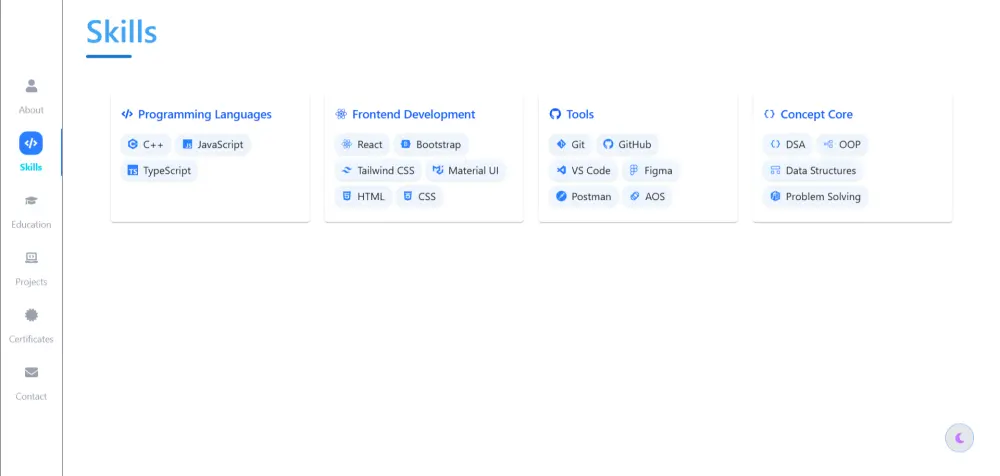Toggle dark mode with moon button
Image resolution: width=1000 pixels, height=476 pixels.
[959, 437]
